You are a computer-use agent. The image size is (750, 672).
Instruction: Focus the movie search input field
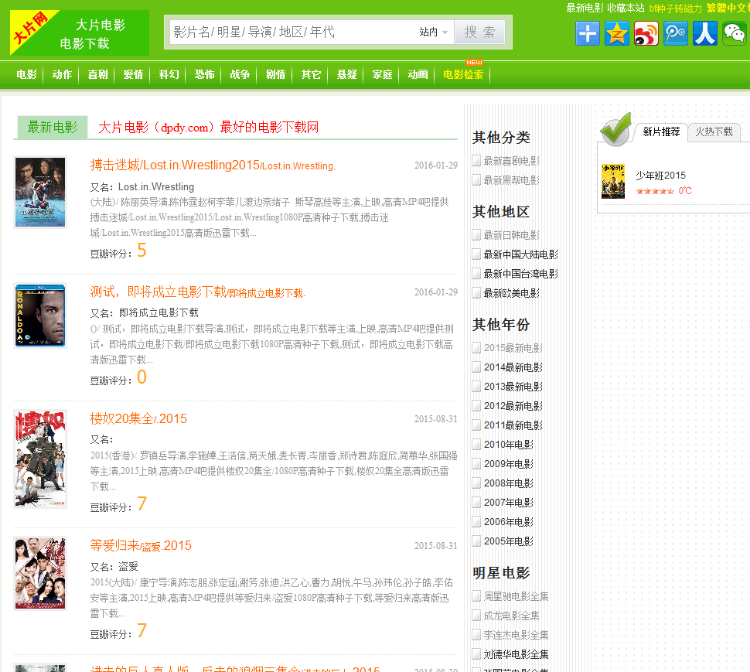pos(290,32)
